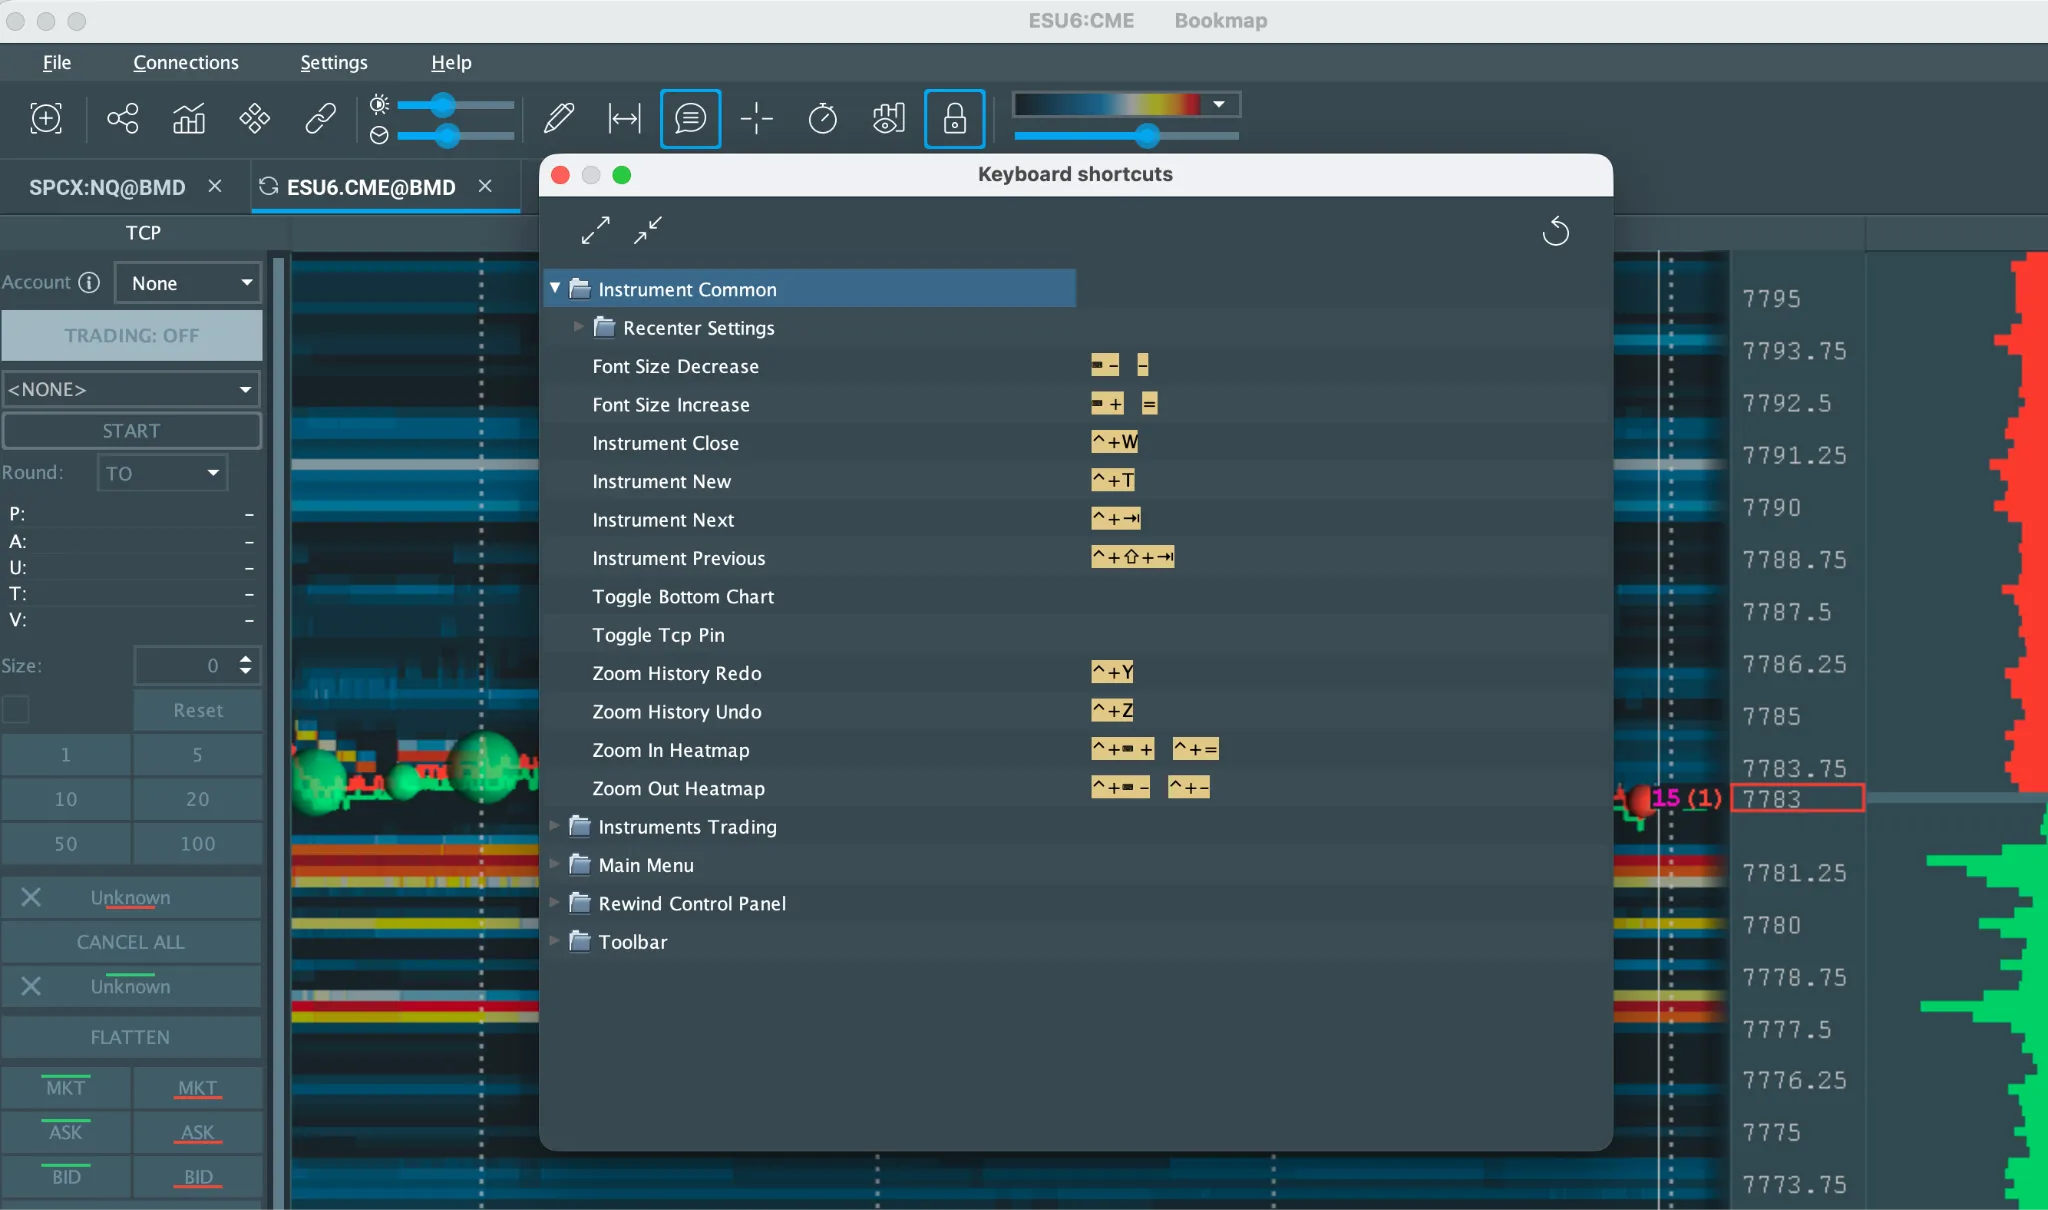Viewport: 2048px width, 1210px height.
Task: Click the brightness sun icon
Action: (x=379, y=104)
